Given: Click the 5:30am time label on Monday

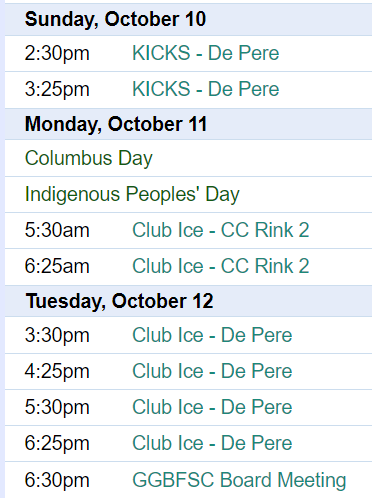Looking at the screenshot, I should pyautogui.click(x=57, y=230).
